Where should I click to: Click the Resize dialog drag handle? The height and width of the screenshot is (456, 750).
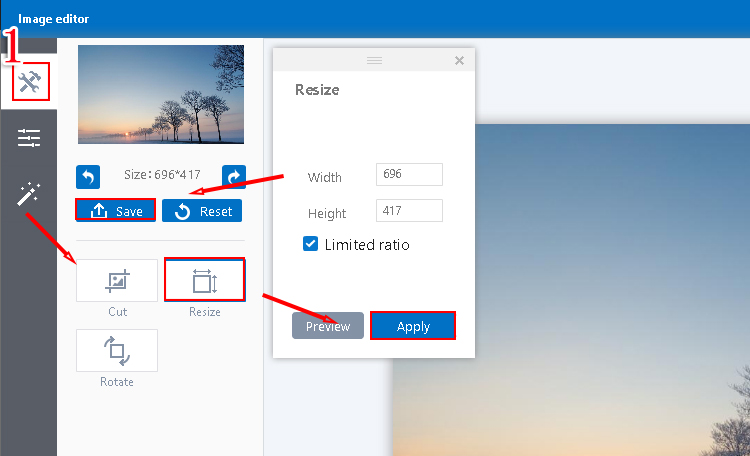point(374,61)
